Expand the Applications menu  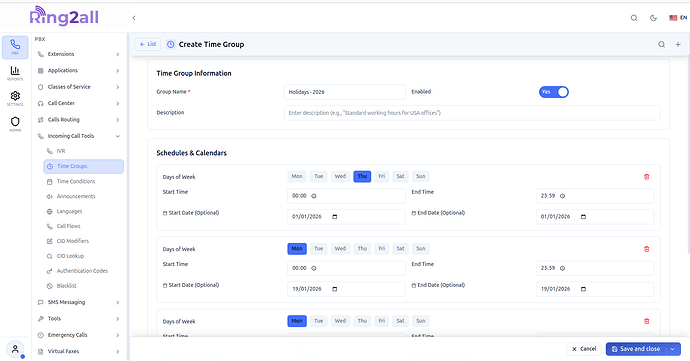coord(79,70)
